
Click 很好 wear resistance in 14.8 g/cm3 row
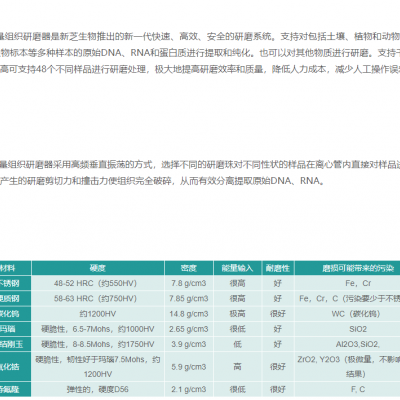278,314
